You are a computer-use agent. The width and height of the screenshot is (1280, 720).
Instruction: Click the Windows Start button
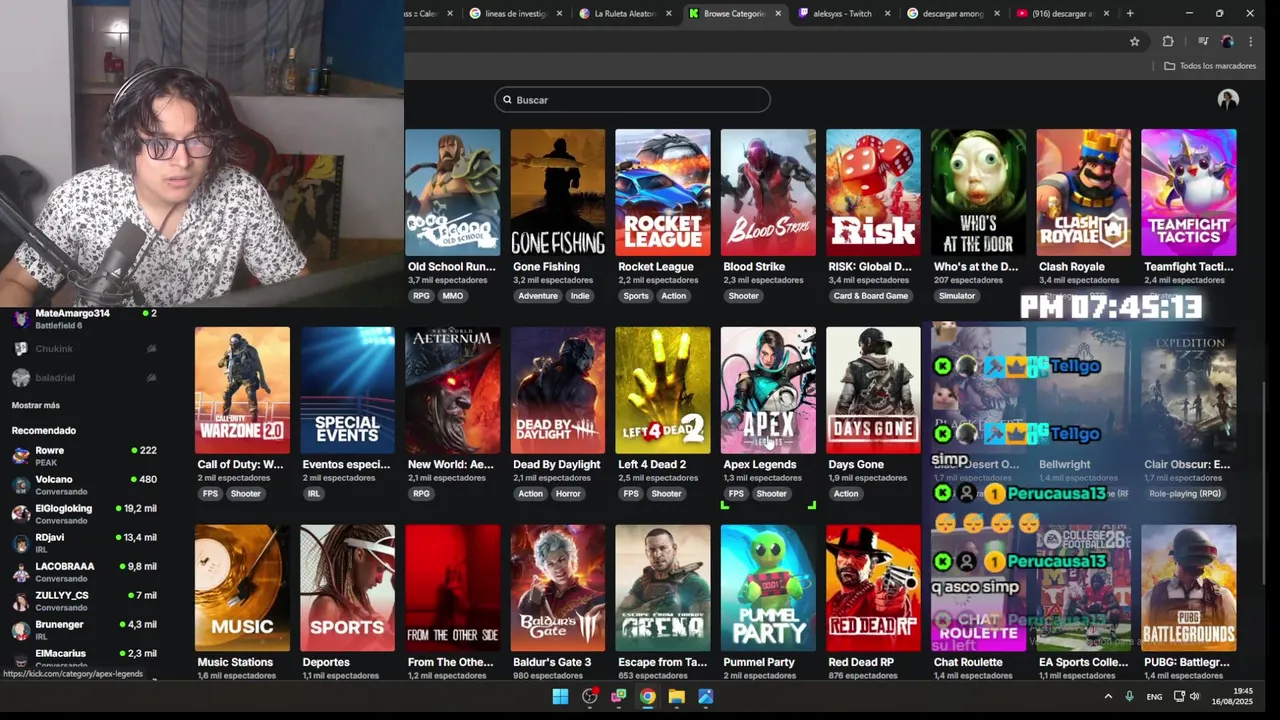click(x=560, y=697)
